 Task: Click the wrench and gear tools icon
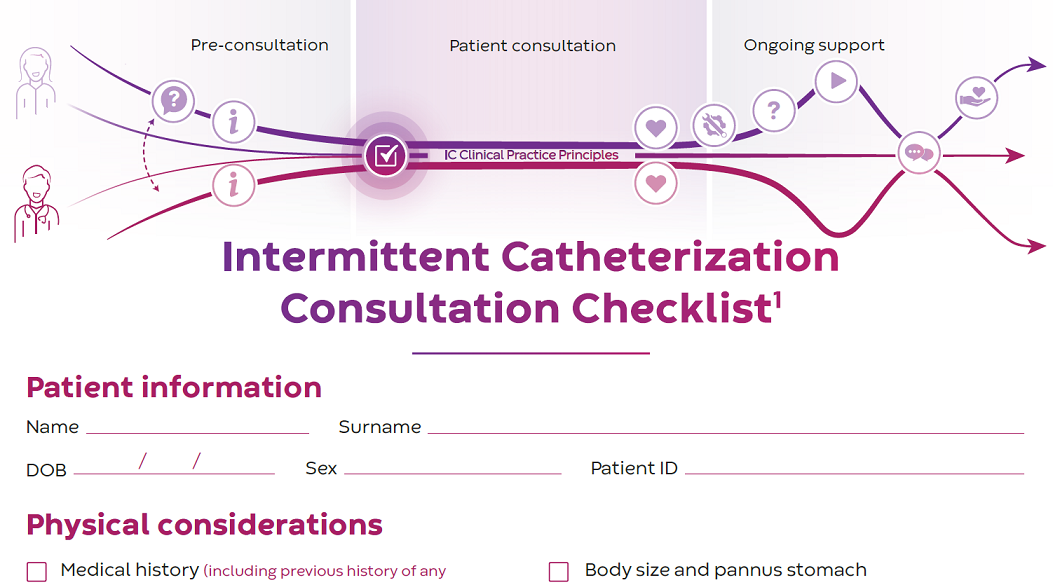pos(714,125)
